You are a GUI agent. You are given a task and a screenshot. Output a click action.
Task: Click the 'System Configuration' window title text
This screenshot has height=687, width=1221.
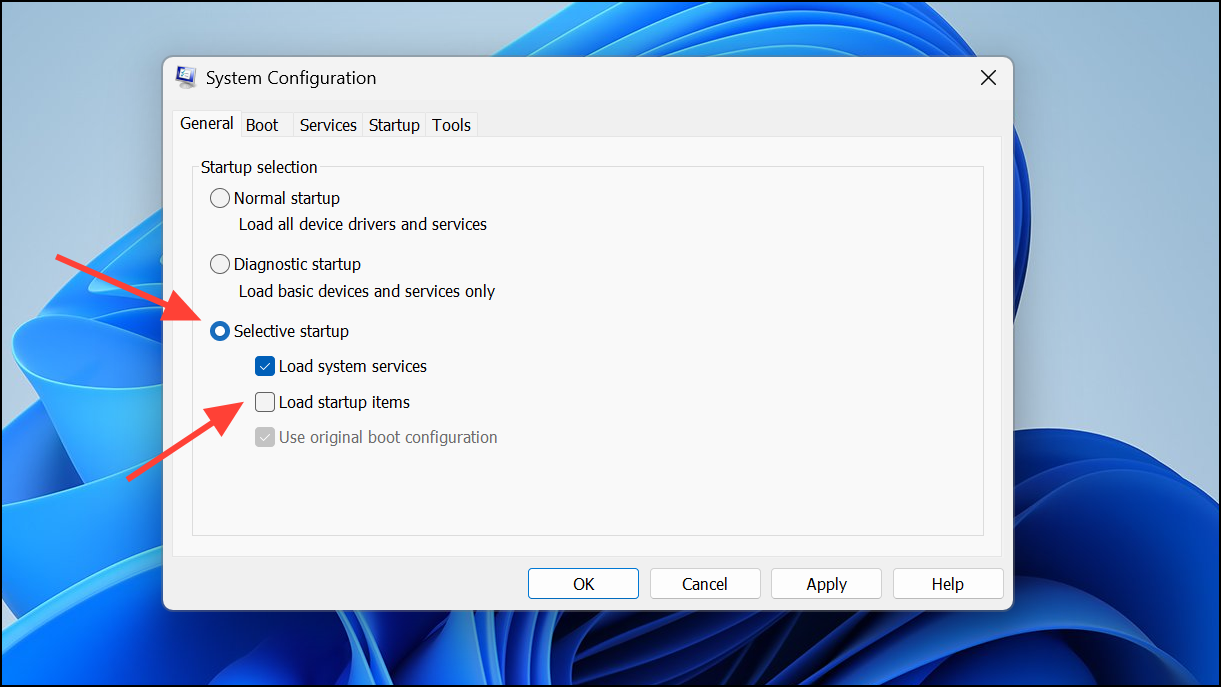tap(291, 78)
